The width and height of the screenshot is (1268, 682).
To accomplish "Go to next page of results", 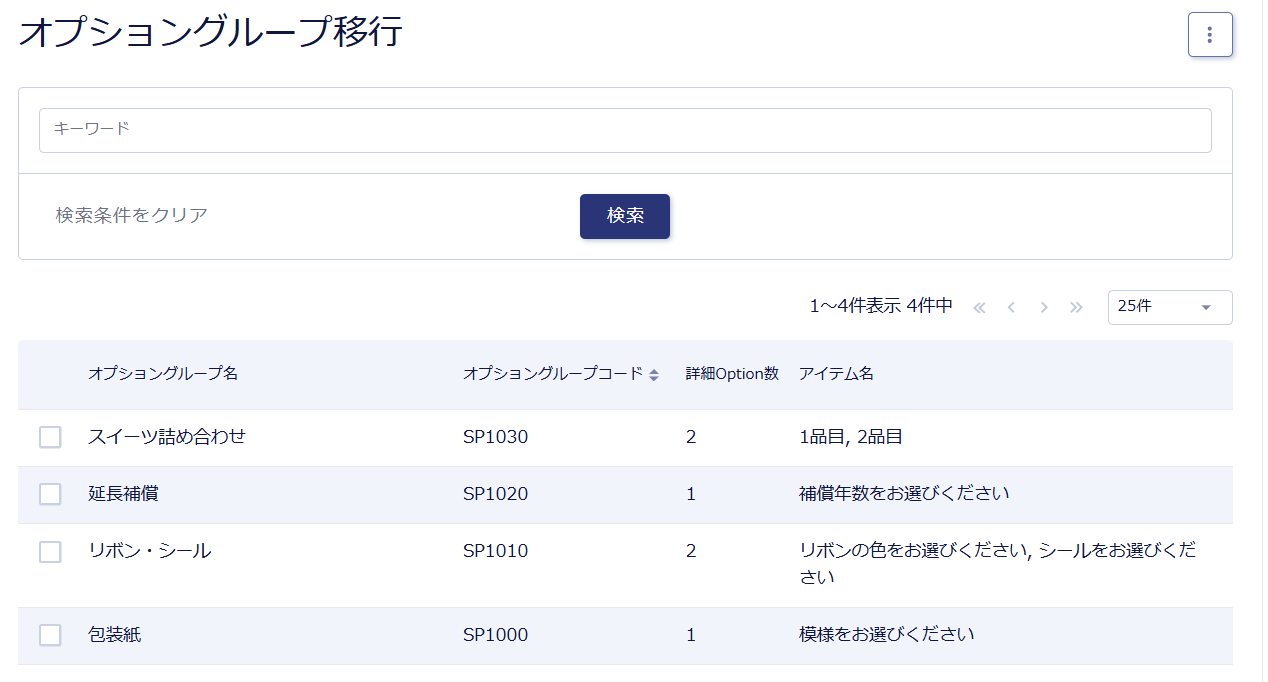I will click(1044, 308).
